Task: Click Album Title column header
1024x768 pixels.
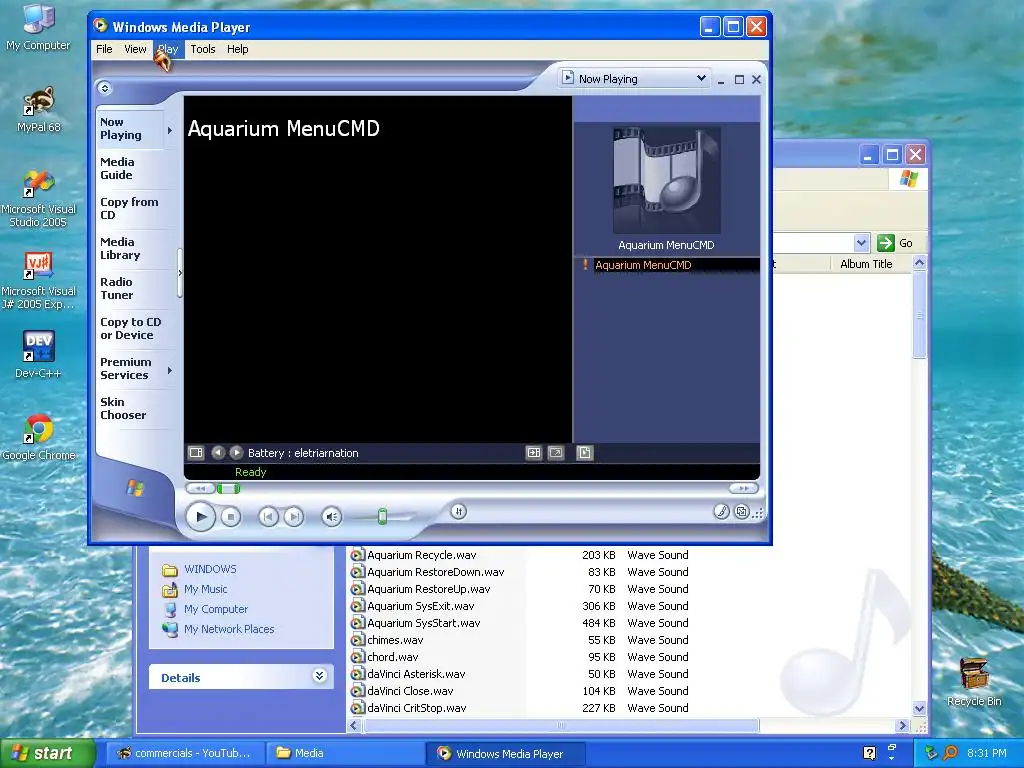Action: coord(871,264)
